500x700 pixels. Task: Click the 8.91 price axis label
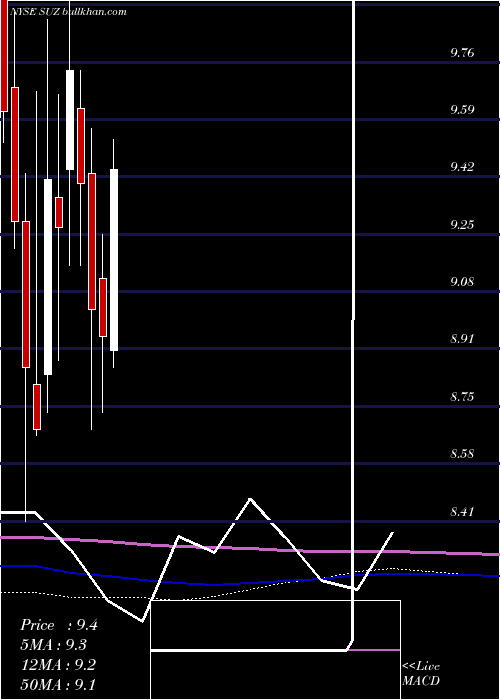[462, 339]
